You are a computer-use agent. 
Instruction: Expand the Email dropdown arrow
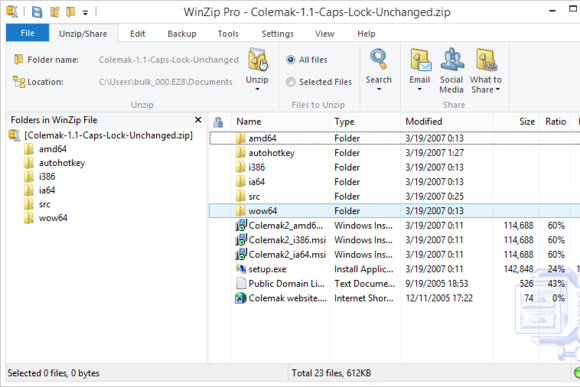(419, 89)
